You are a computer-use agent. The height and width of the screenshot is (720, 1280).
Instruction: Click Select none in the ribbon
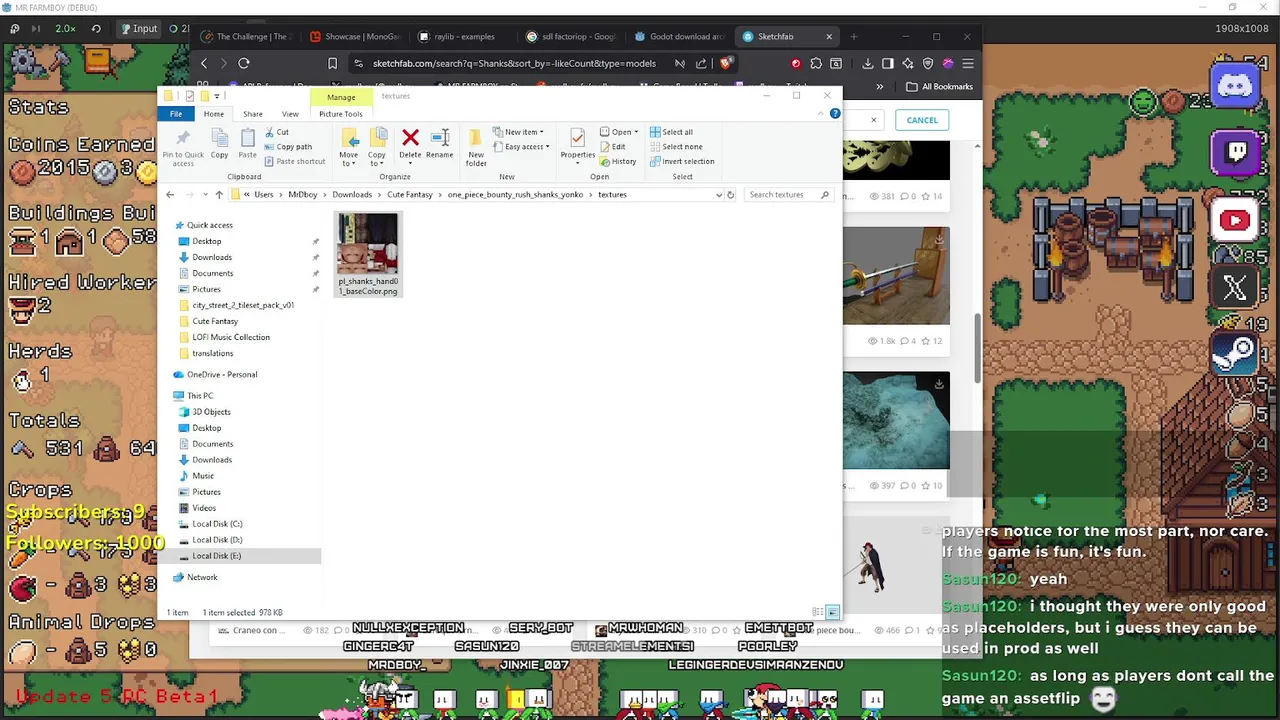676,147
